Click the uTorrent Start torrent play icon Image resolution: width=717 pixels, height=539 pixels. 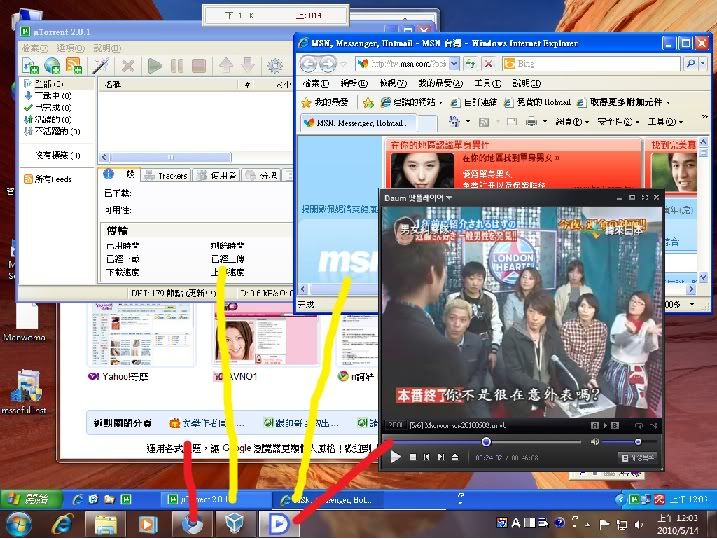[x=154, y=66]
